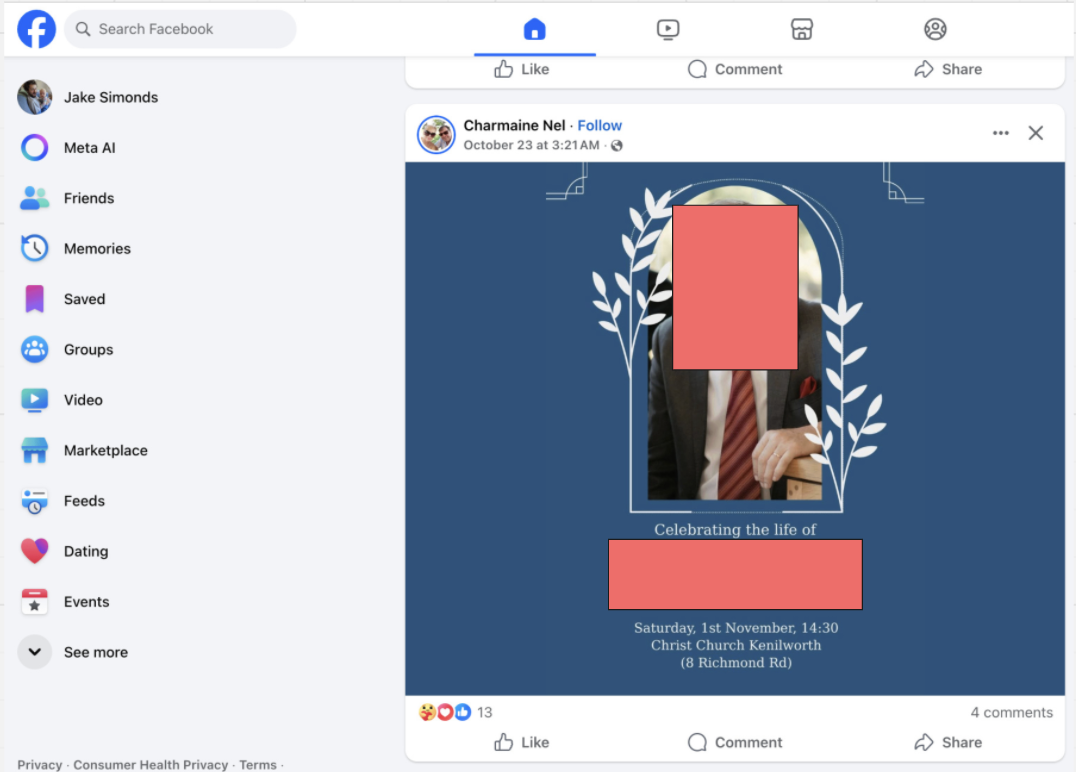Open Saved bookmark icon in sidebar
The height and width of the screenshot is (772, 1076).
click(x=35, y=299)
